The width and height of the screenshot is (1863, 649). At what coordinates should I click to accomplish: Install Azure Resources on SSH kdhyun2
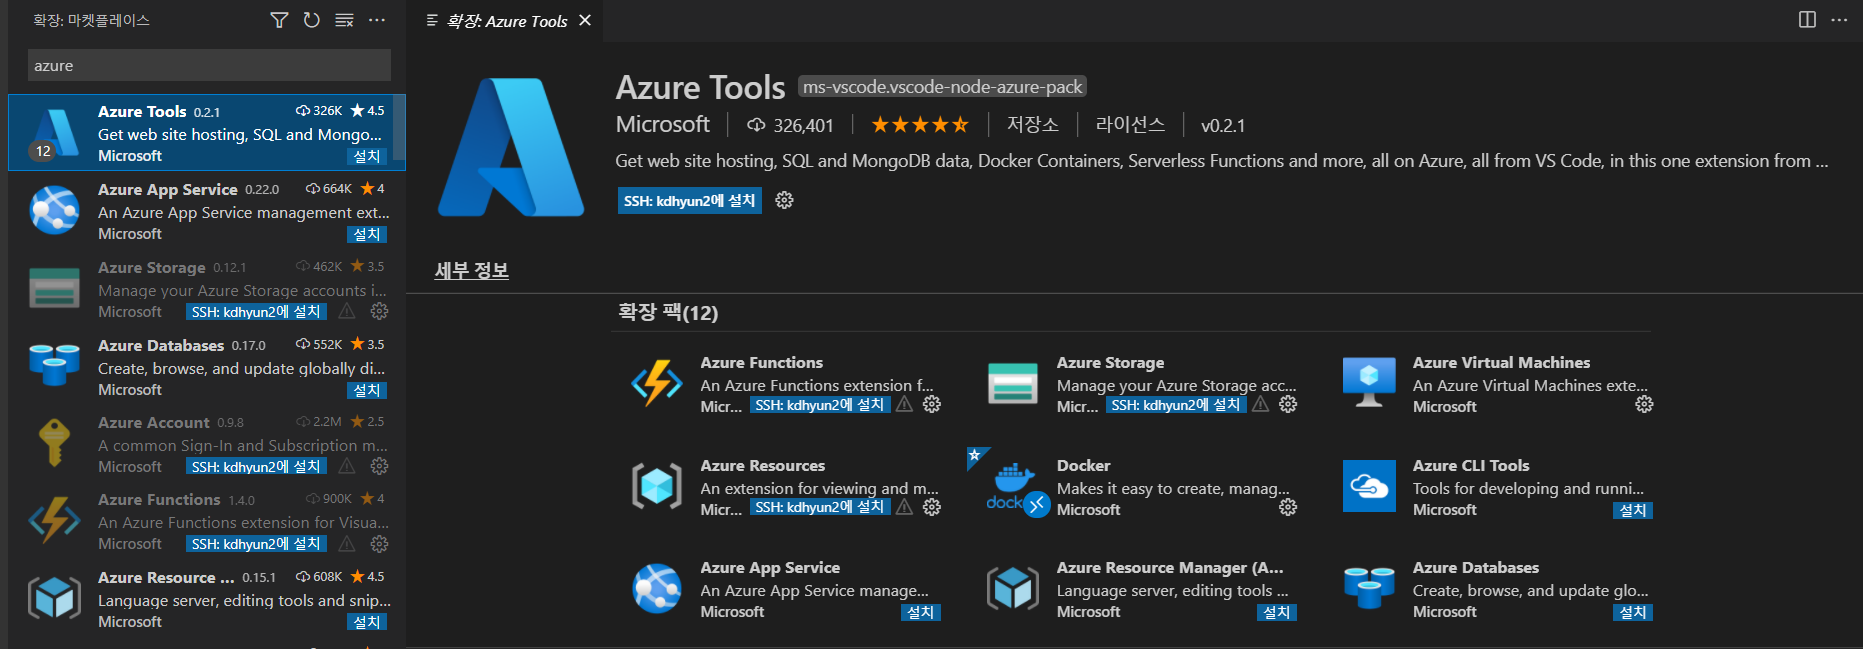(820, 507)
